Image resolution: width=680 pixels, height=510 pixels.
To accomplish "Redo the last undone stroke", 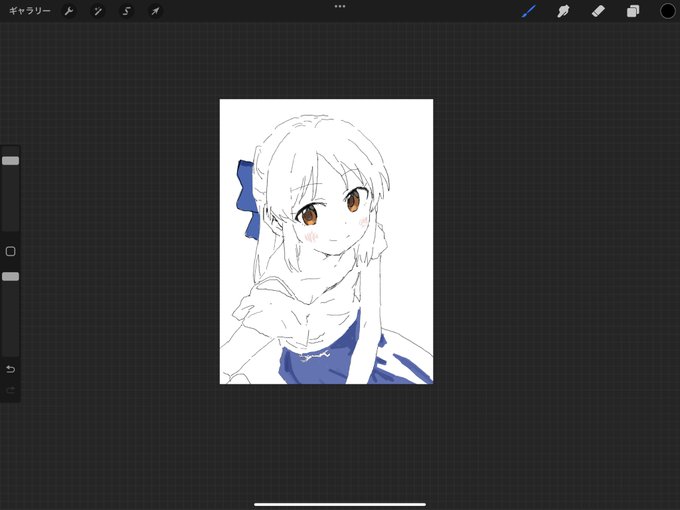I will point(10,391).
